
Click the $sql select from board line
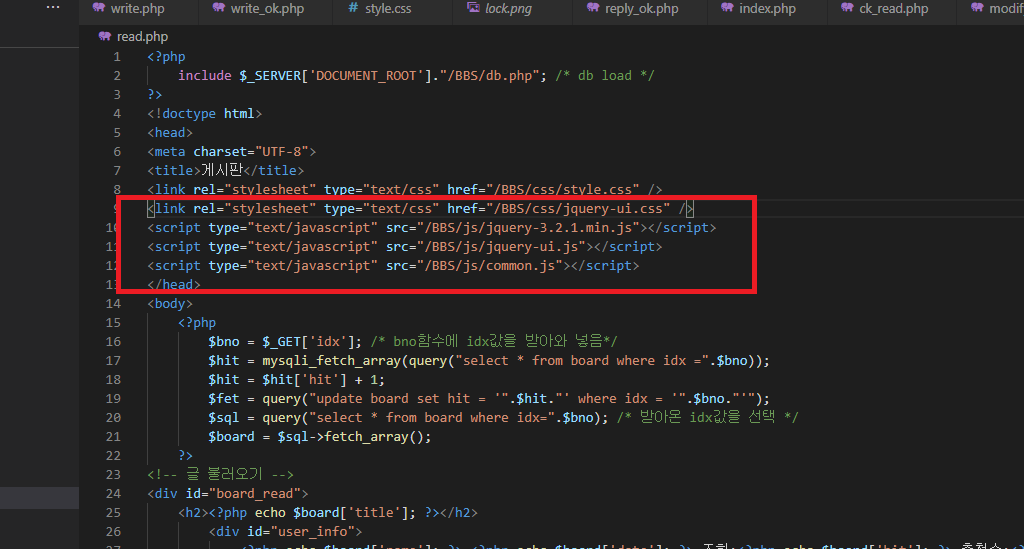point(504,417)
